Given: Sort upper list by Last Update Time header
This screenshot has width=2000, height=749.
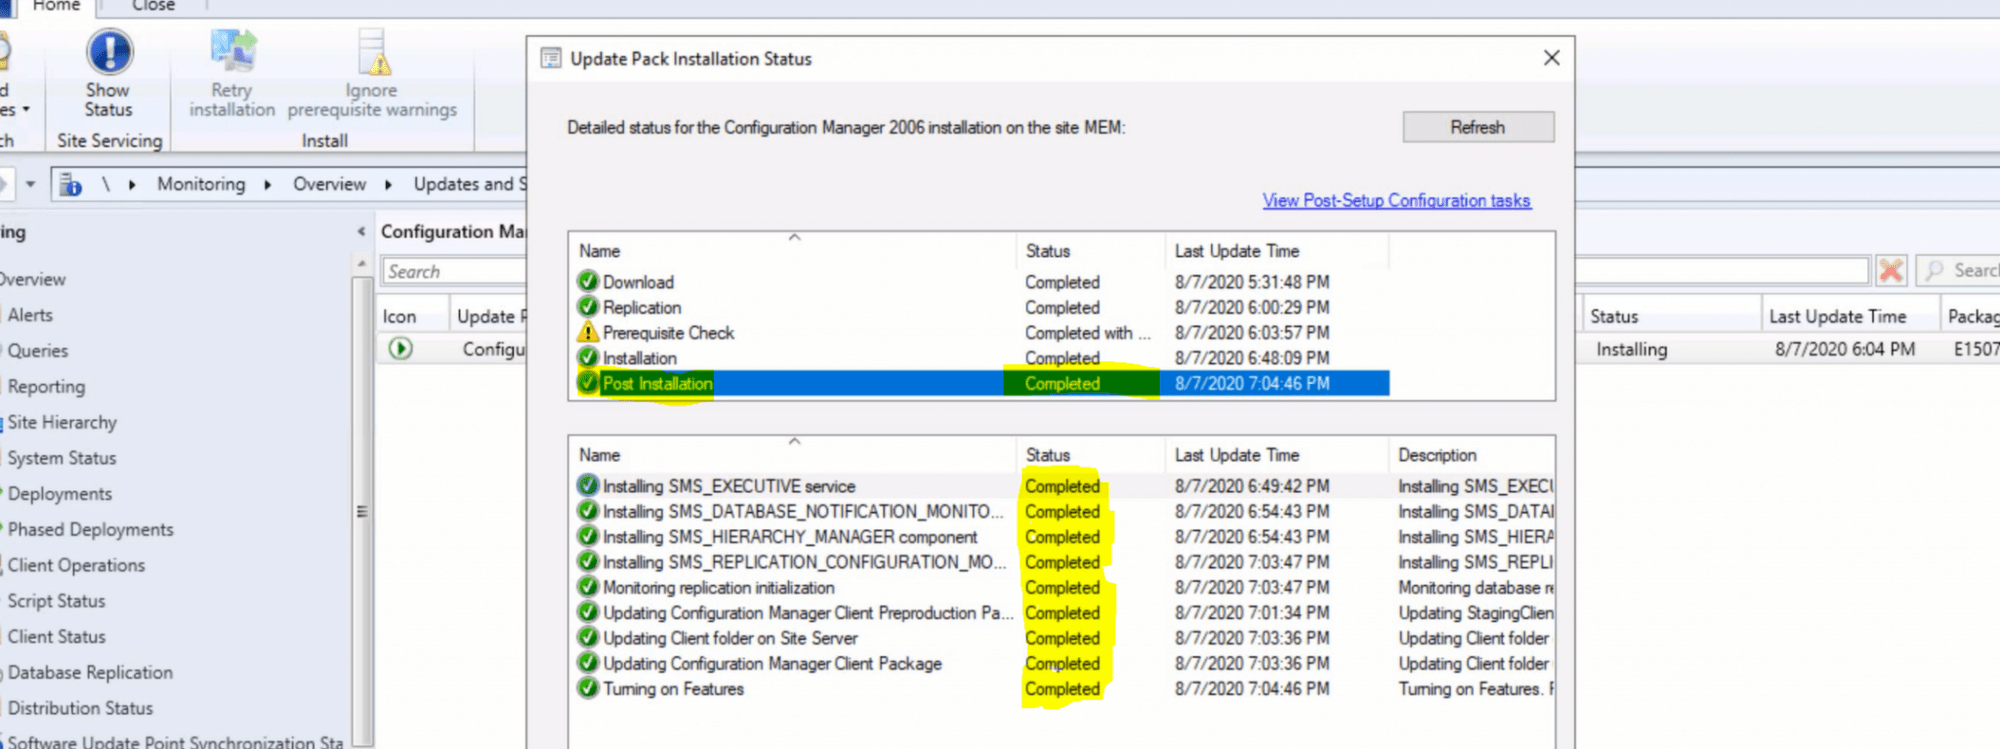Looking at the screenshot, I should [x=1277, y=251].
